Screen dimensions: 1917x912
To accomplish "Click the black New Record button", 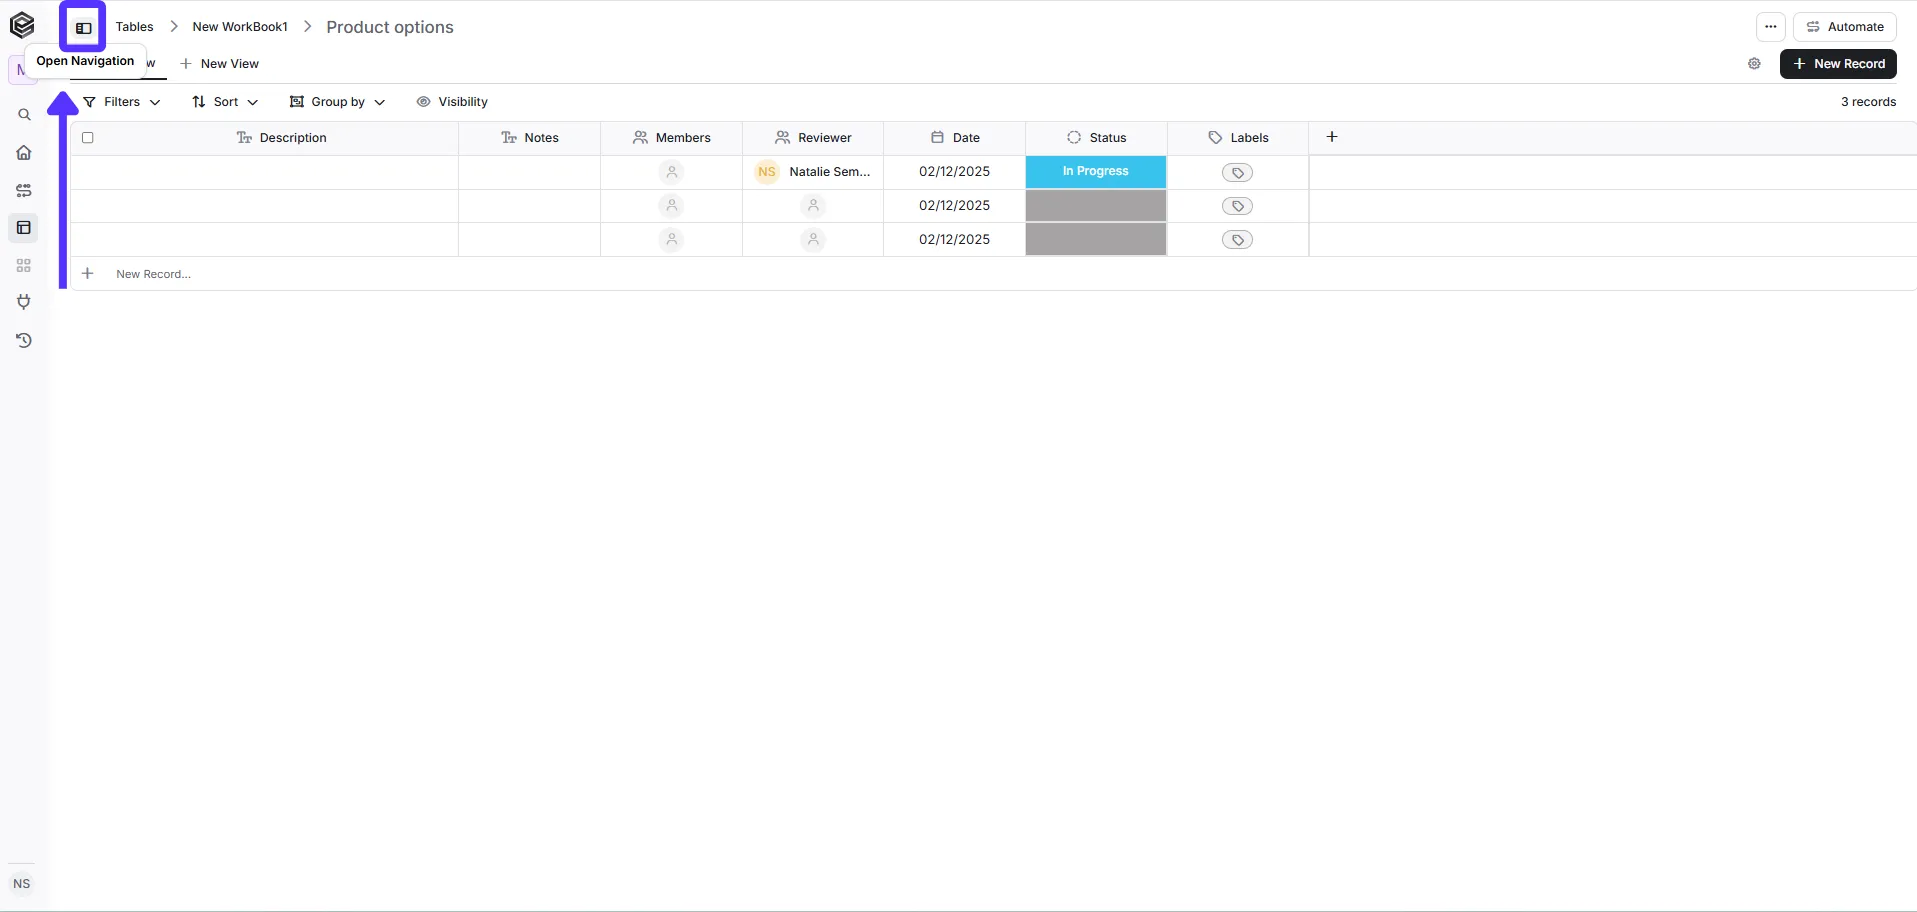I will tap(1838, 63).
